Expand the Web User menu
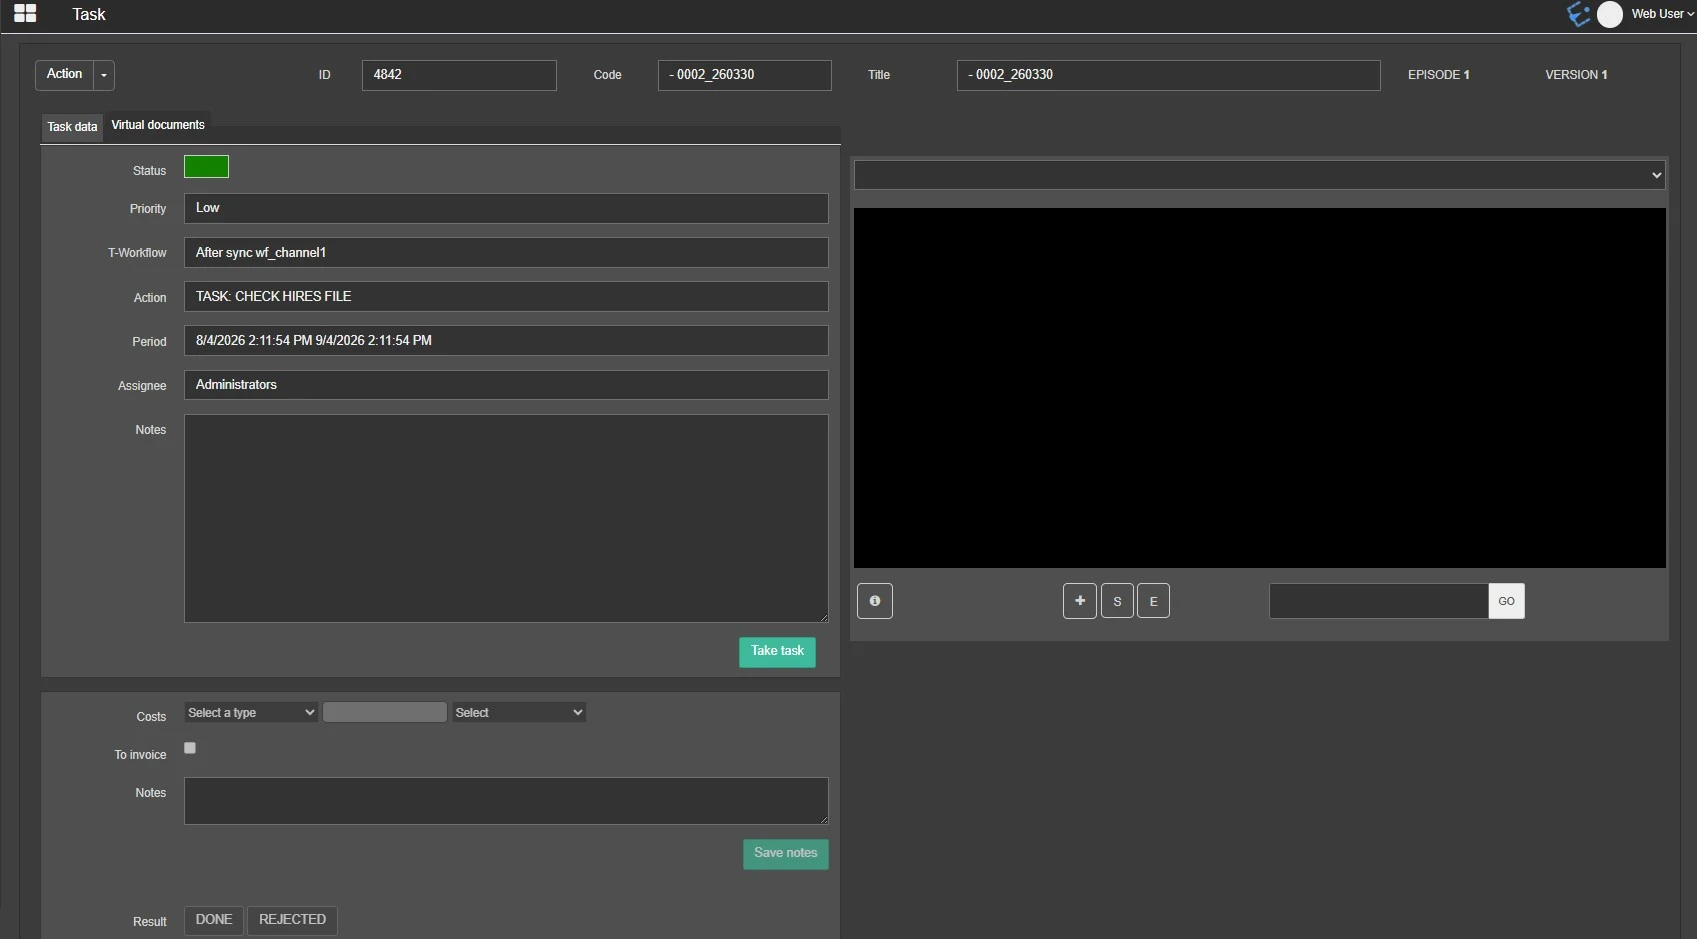The width and height of the screenshot is (1697, 939). point(1662,14)
